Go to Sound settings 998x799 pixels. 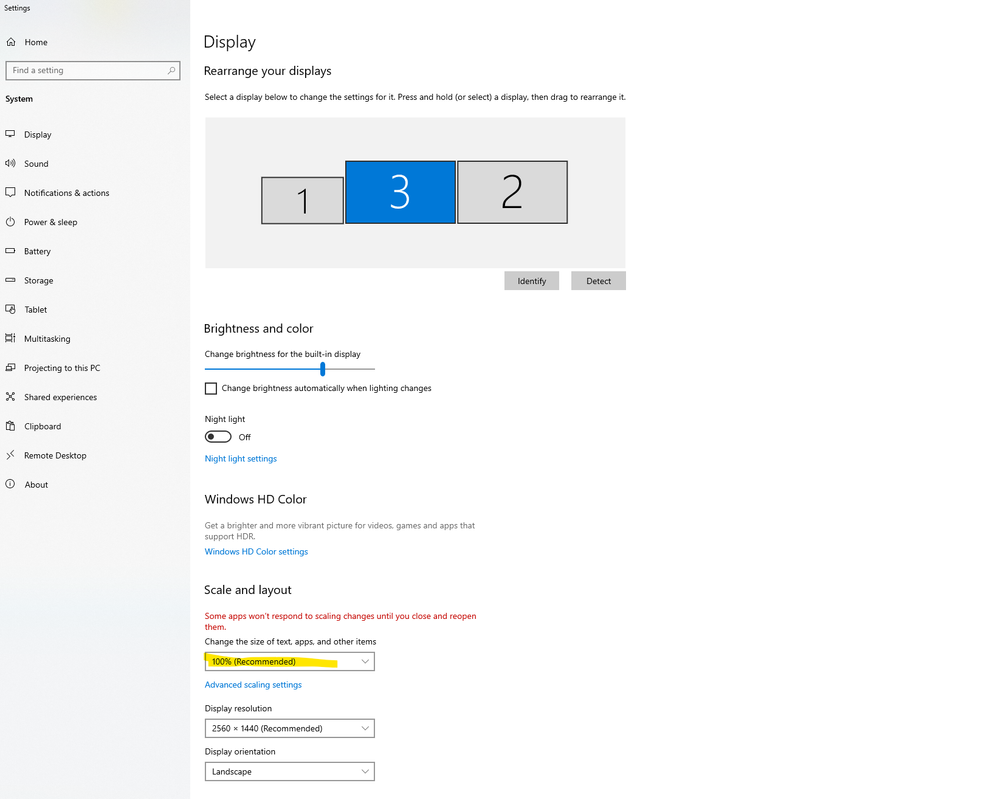[36, 164]
